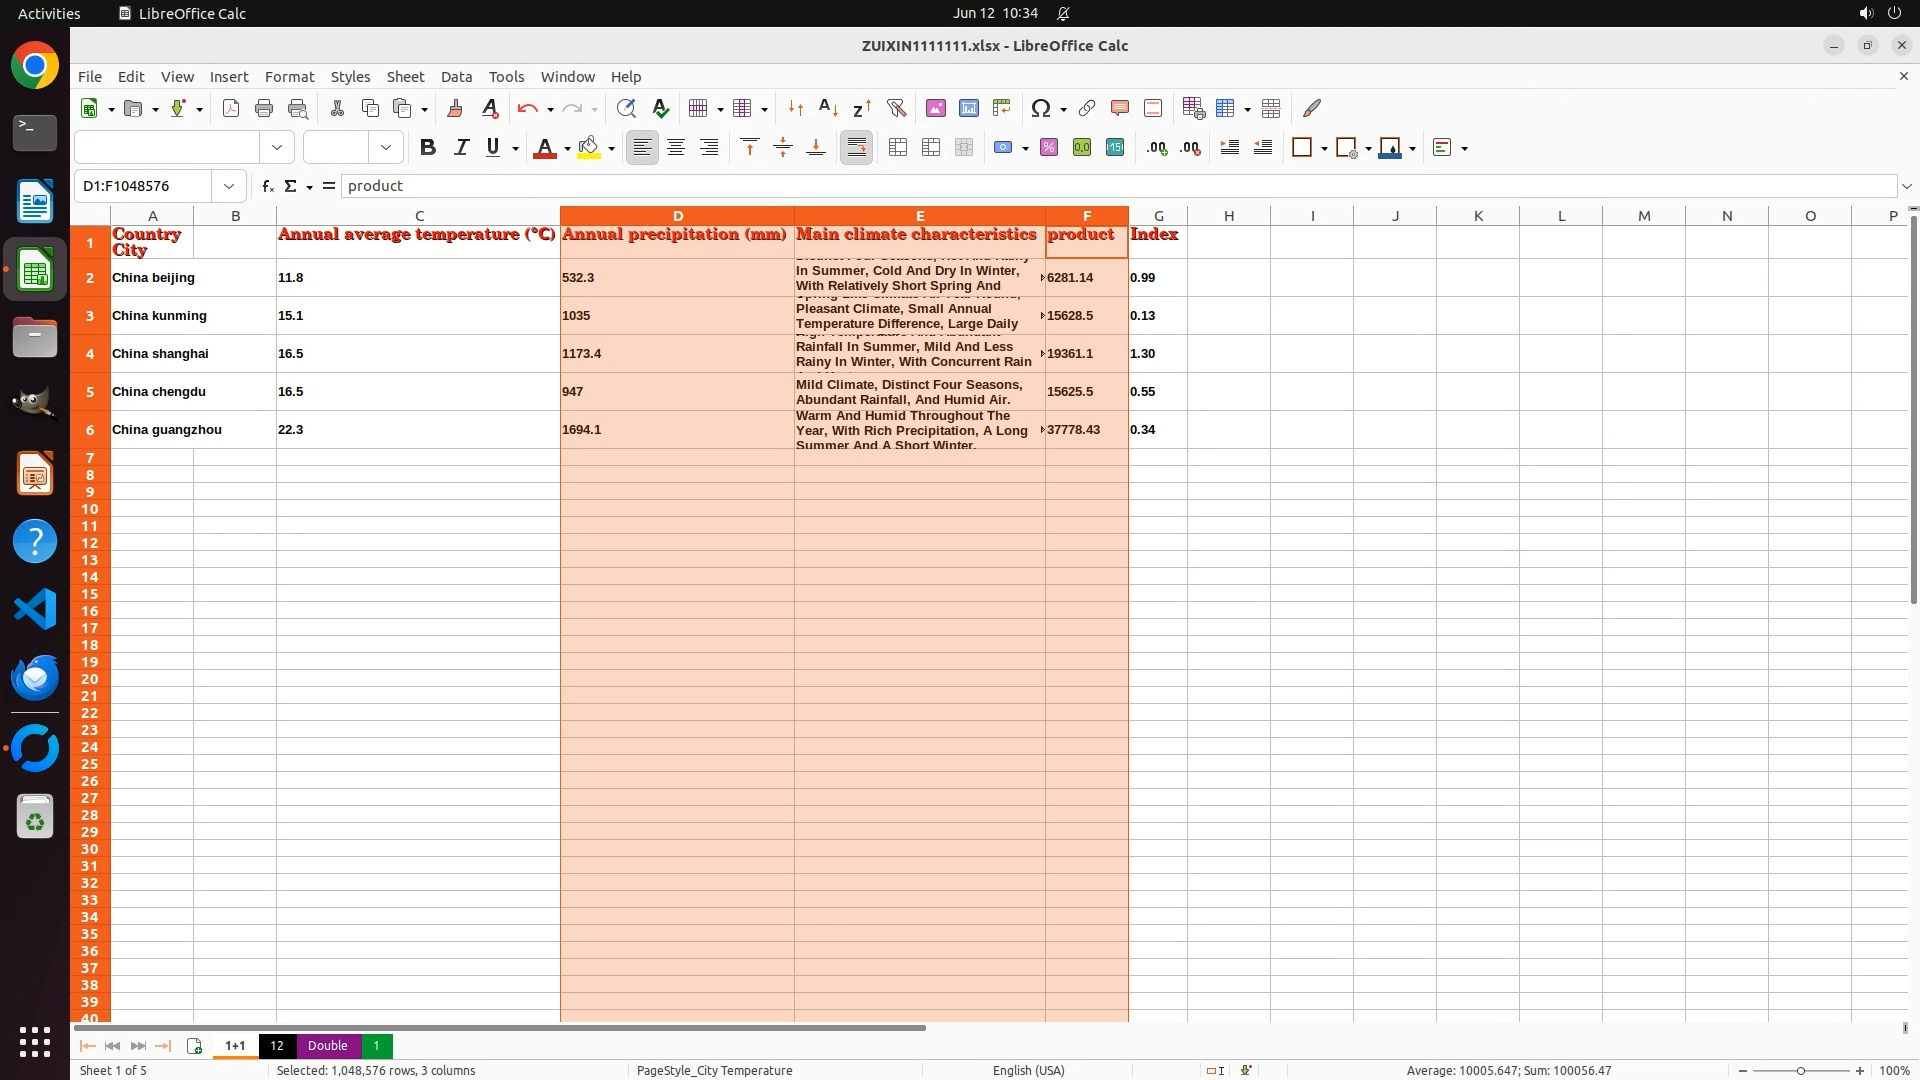Toggle Italic formatting

click(x=461, y=148)
